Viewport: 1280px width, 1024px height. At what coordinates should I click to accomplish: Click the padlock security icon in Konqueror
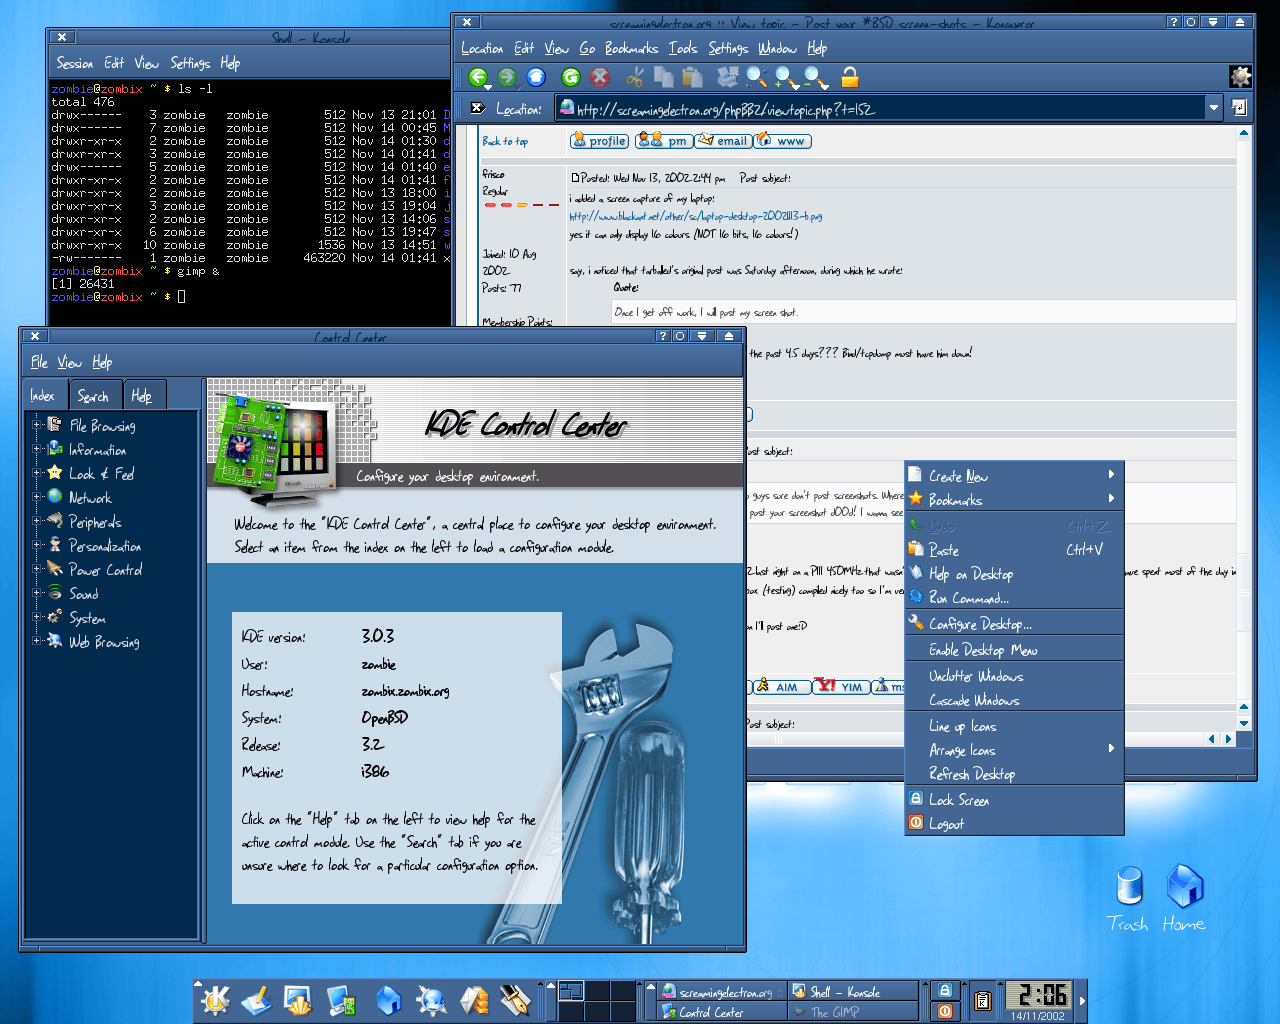click(850, 78)
